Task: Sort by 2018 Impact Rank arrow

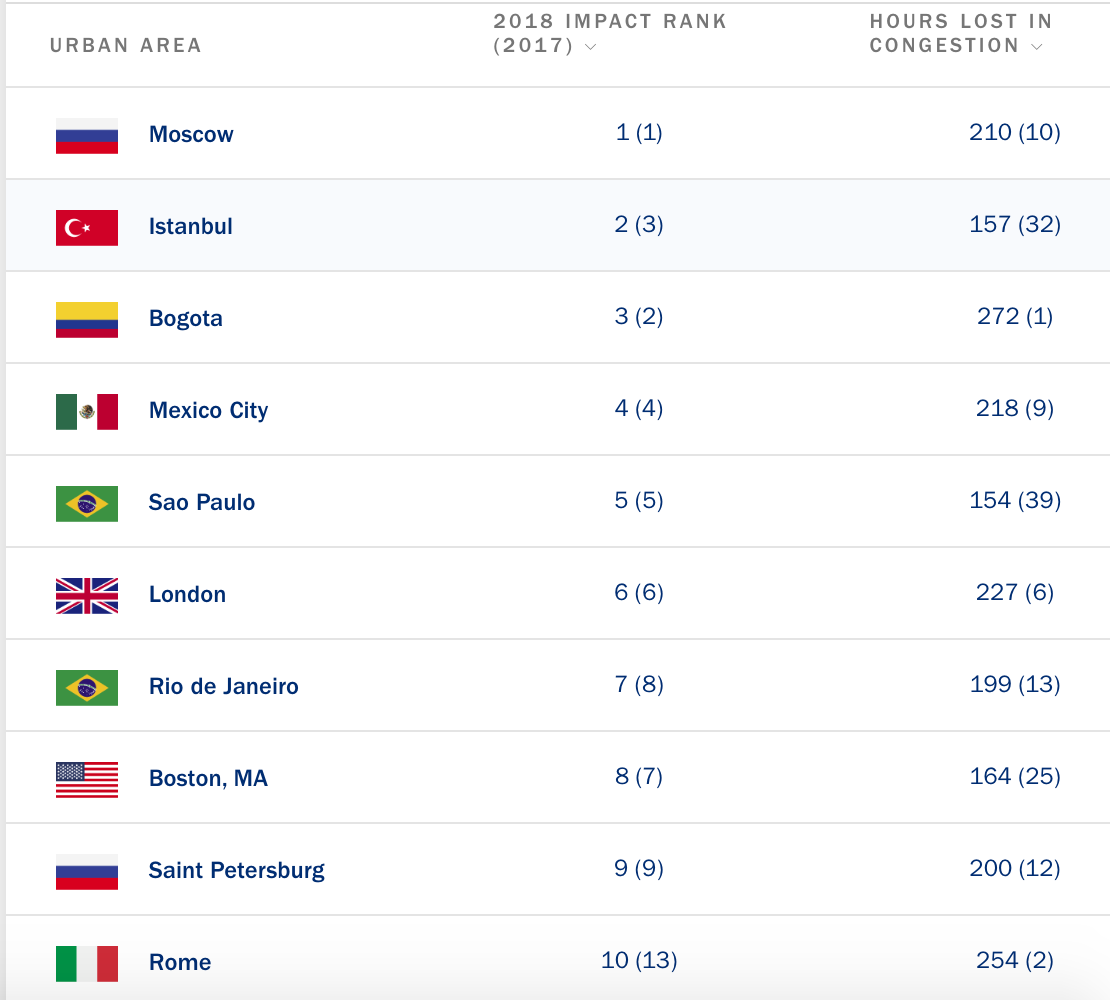Action: point(591,47)
